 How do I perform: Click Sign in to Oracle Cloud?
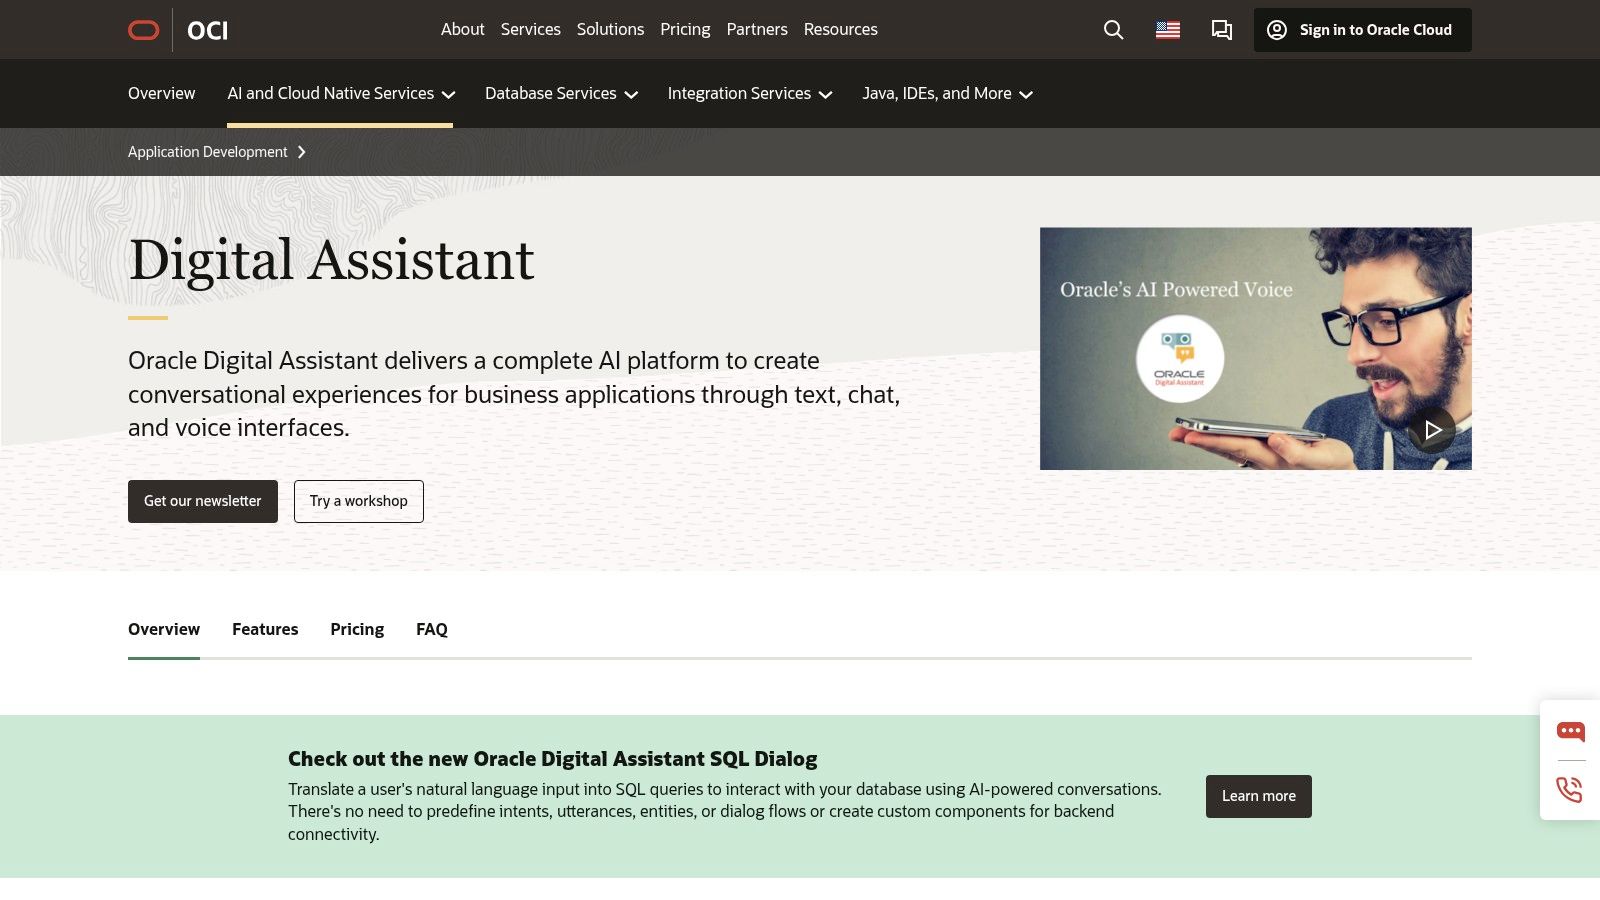point(1361,29)
